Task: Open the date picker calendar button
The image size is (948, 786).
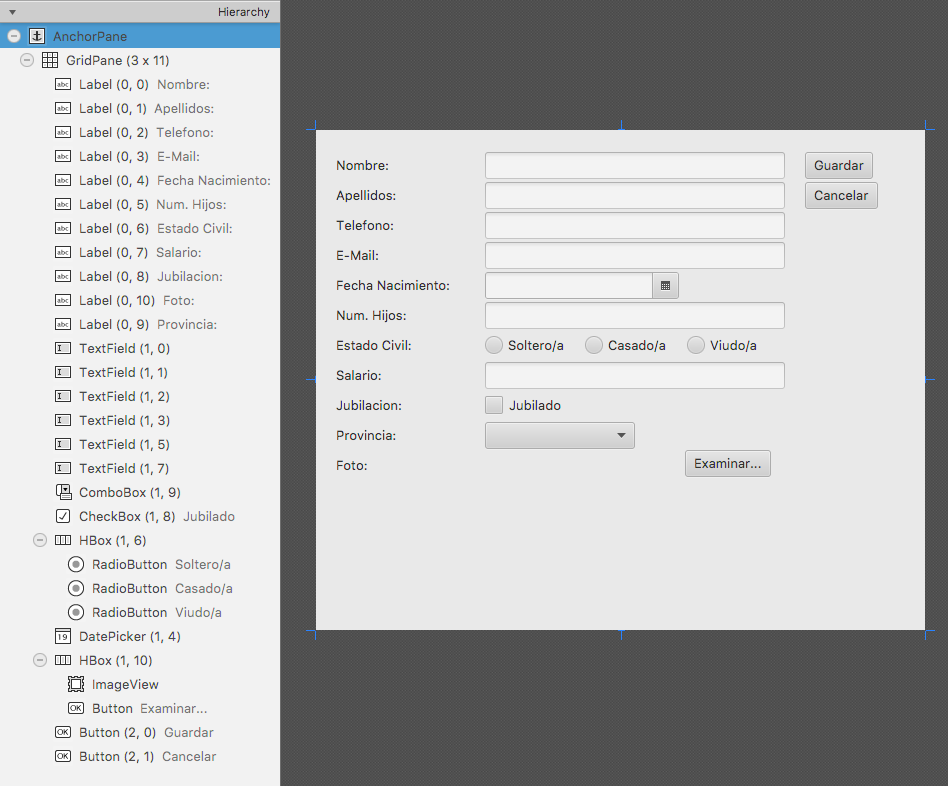Action: pos(665,286)
